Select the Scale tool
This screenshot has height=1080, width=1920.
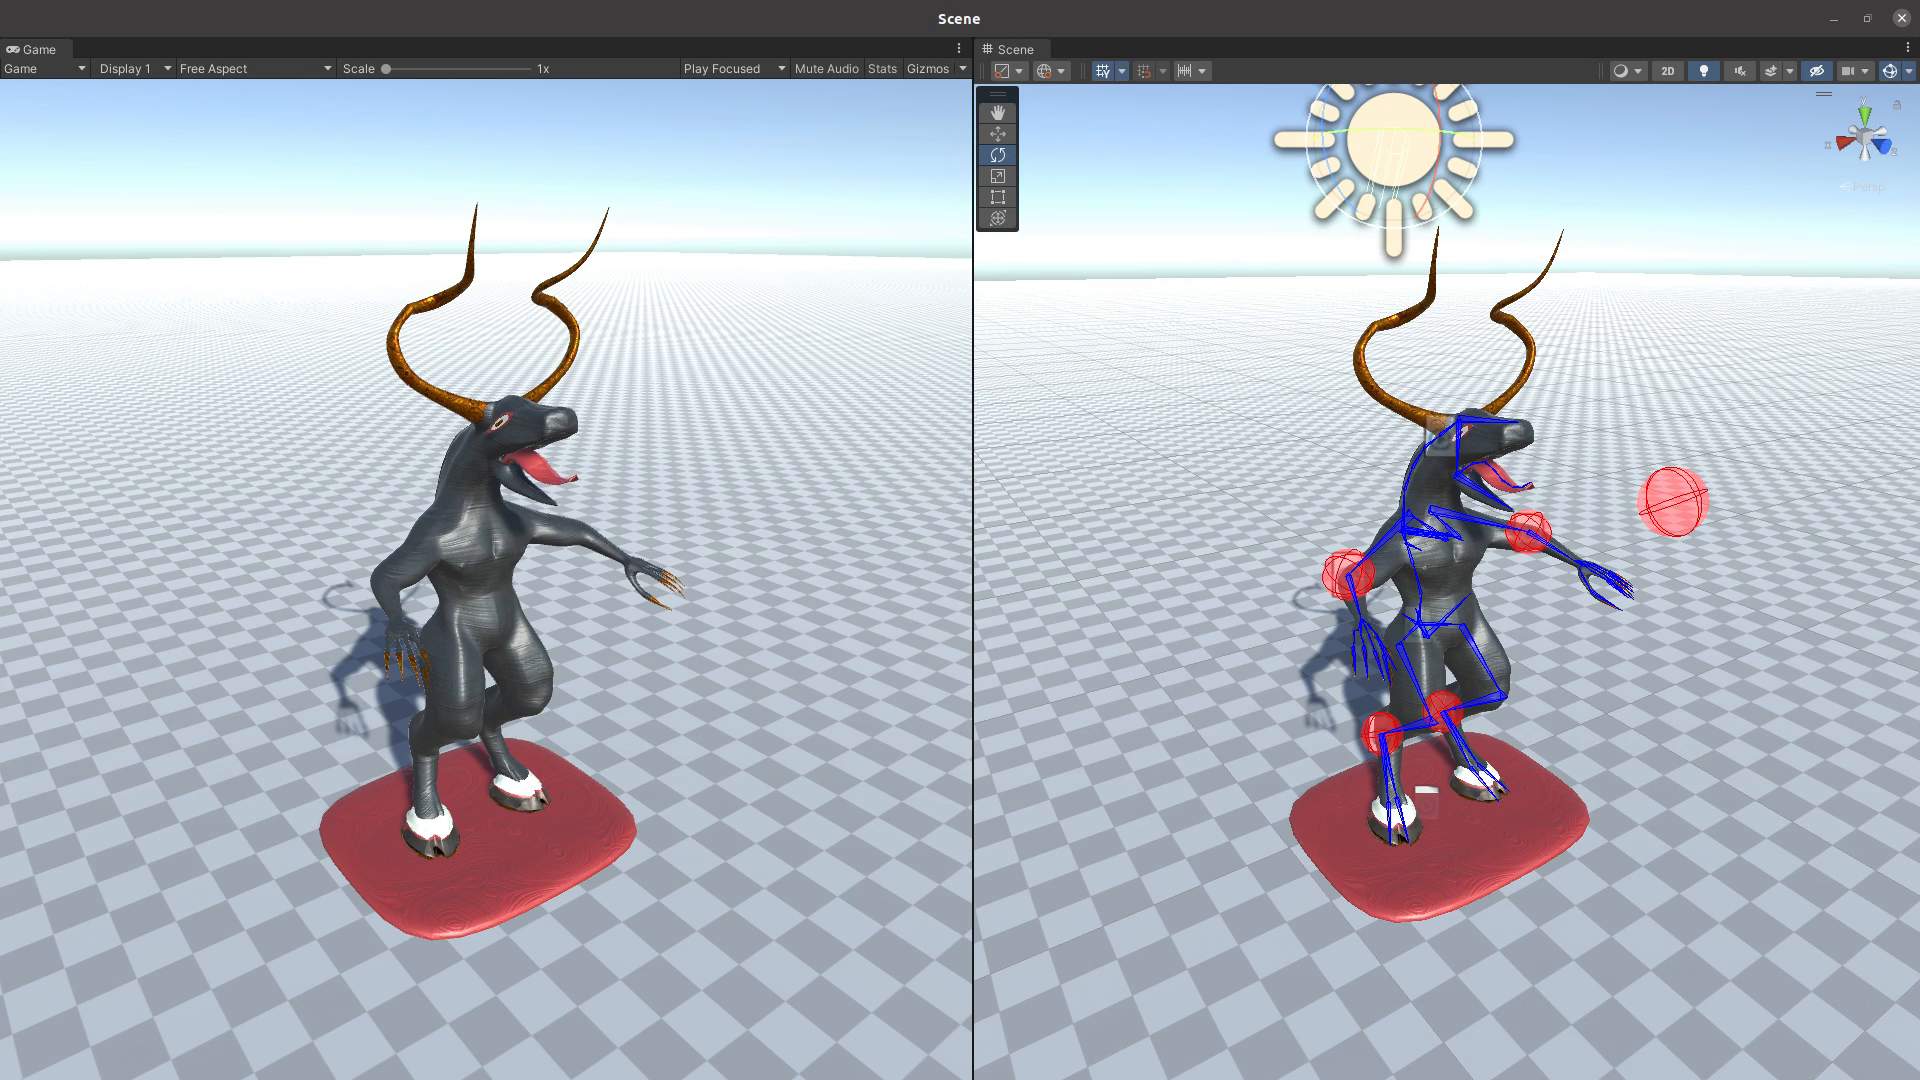click(x=997, y=176)
